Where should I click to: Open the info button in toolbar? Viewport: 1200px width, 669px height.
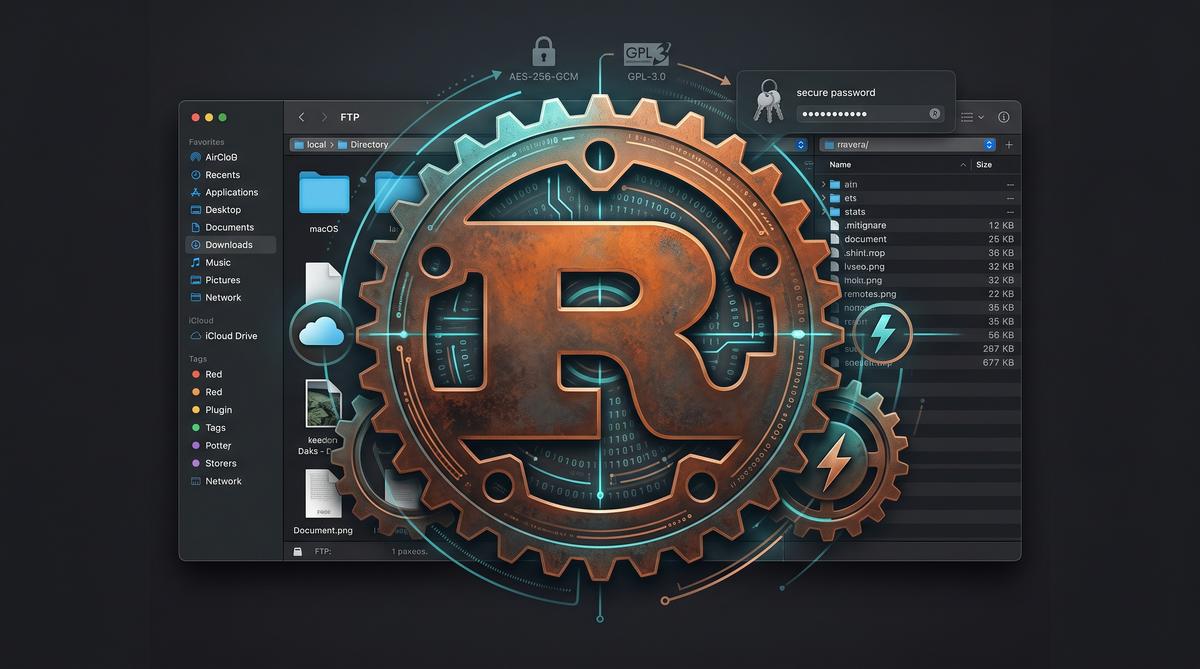click(x=1003, y=117)
